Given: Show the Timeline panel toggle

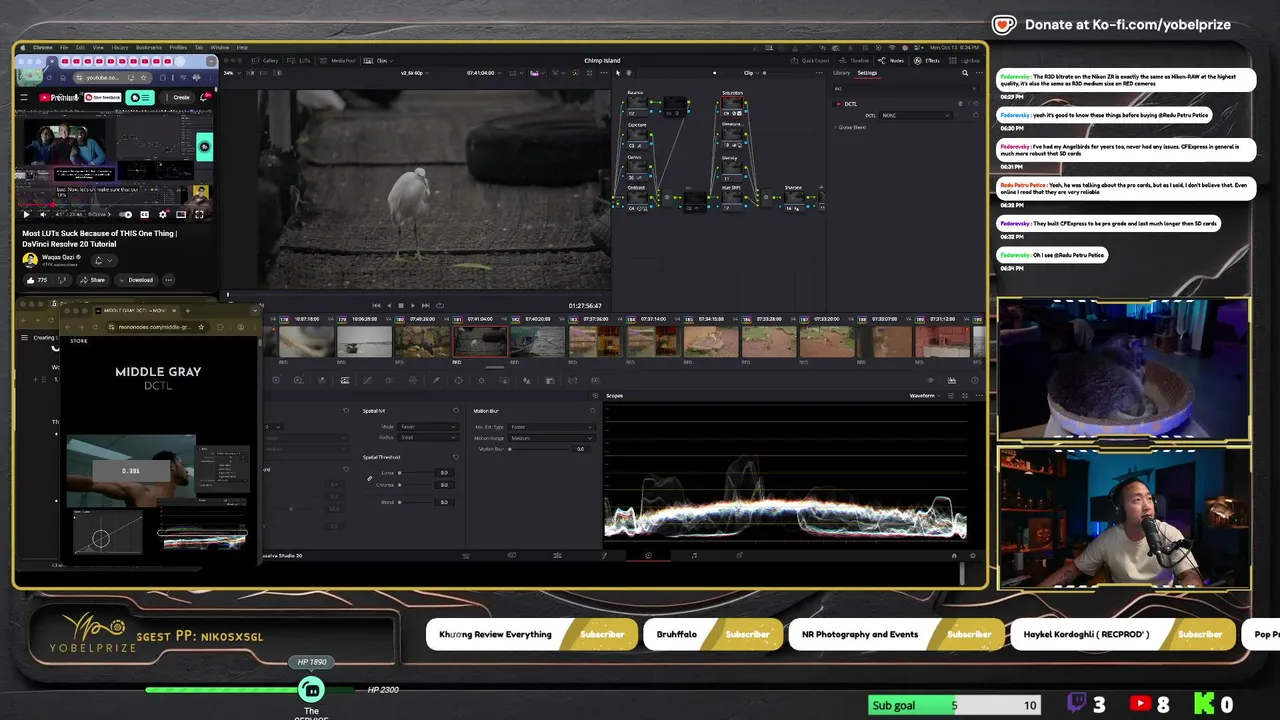Looking at the screenshot, I should click(x=854, y=61).
